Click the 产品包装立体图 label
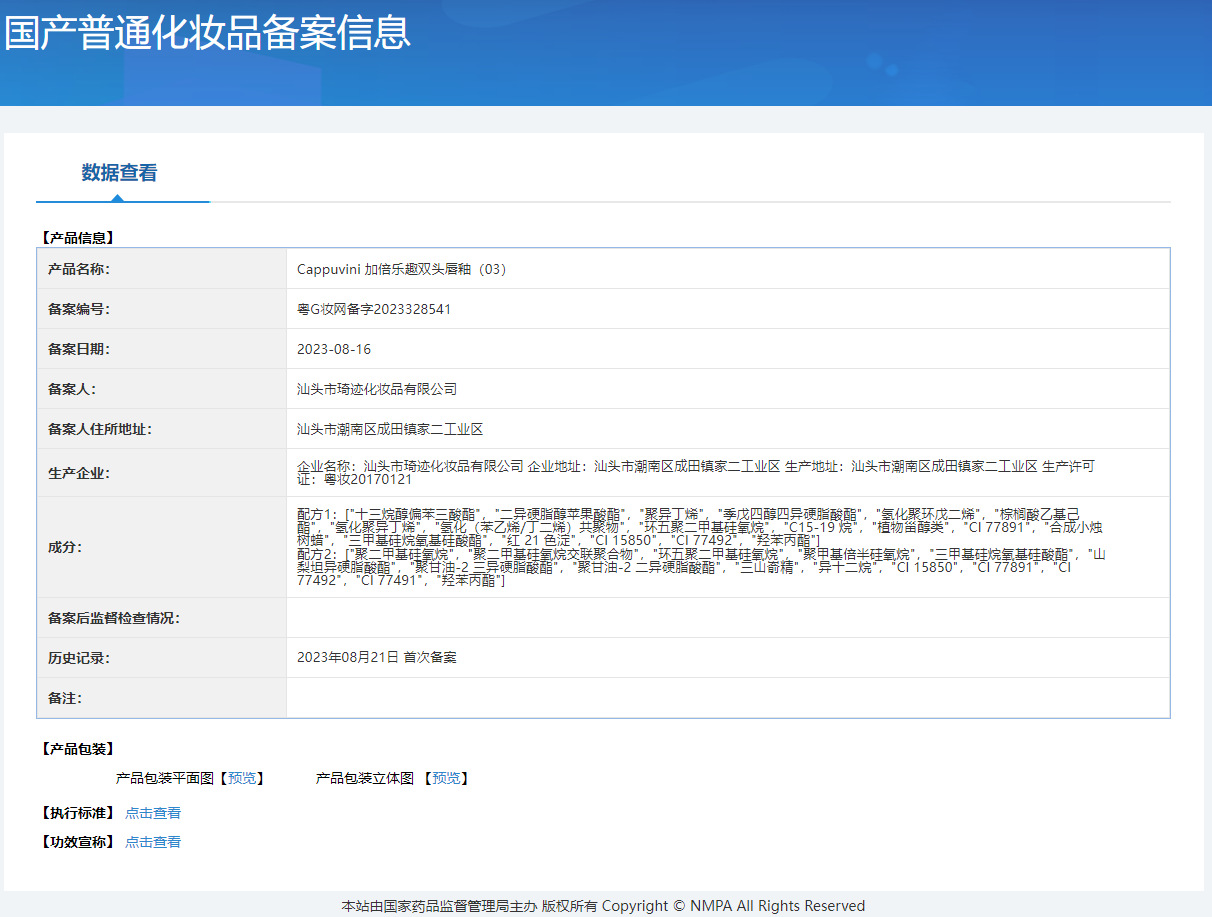This screenshot has width=1212, height=917. [365, 778]
